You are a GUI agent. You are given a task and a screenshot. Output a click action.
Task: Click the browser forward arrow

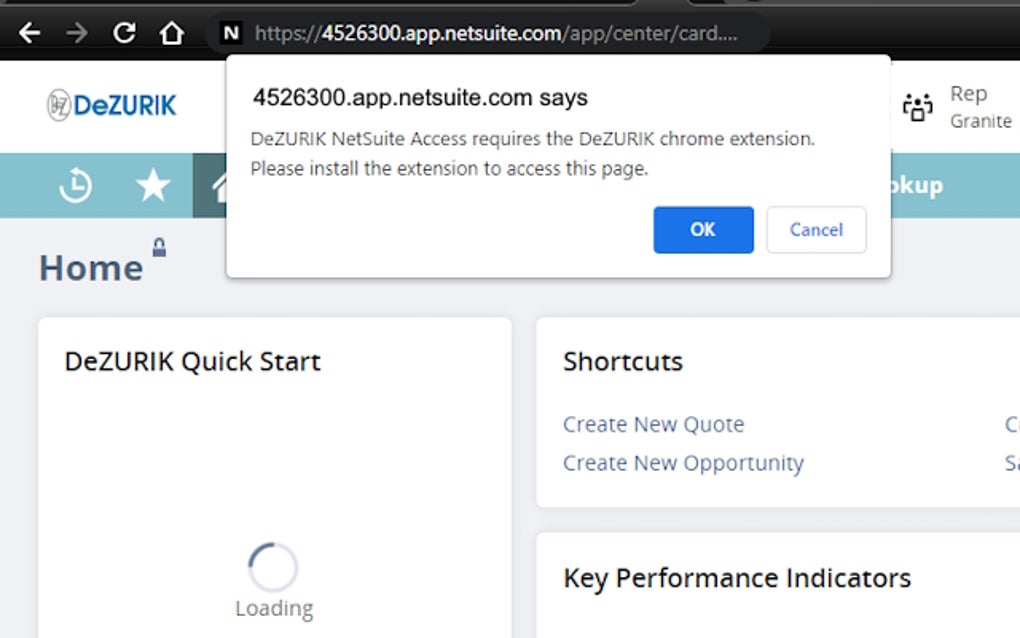[76, 32]
